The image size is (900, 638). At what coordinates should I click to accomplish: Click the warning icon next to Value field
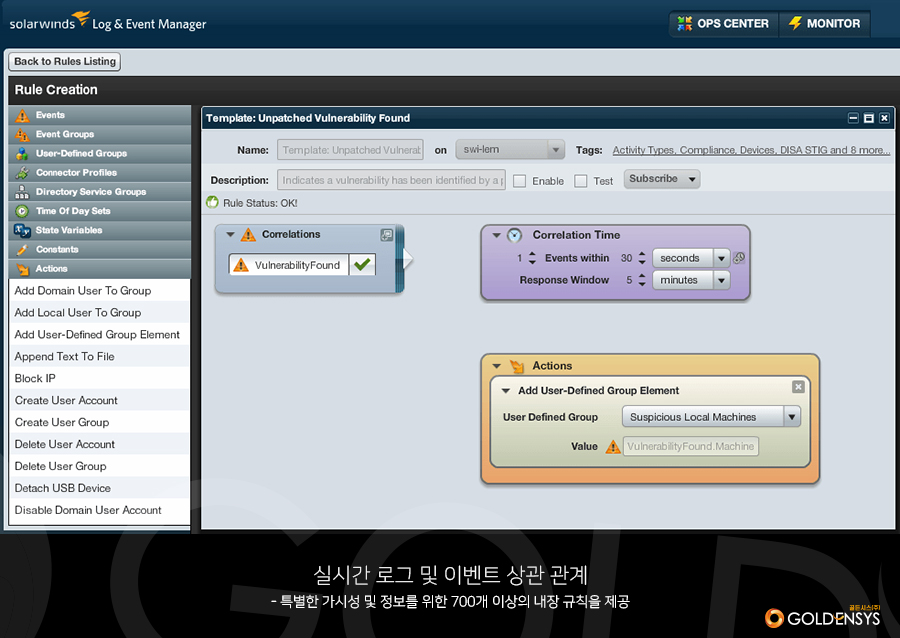tap(613, 446)
